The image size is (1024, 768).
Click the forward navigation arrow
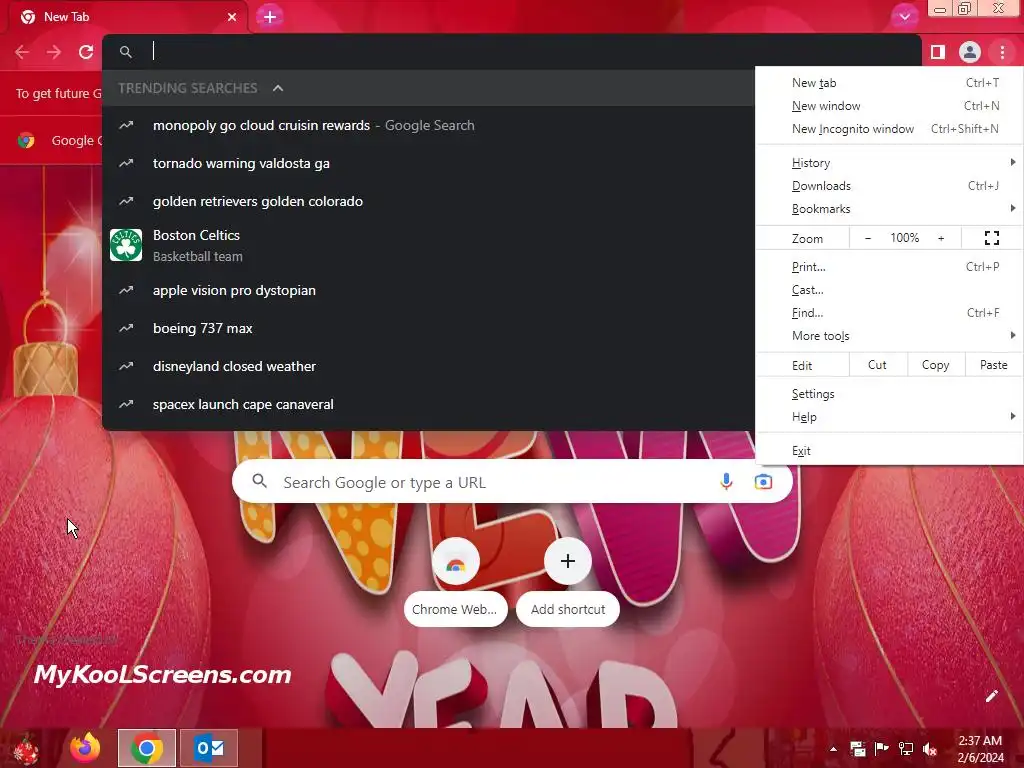point(54,52)
